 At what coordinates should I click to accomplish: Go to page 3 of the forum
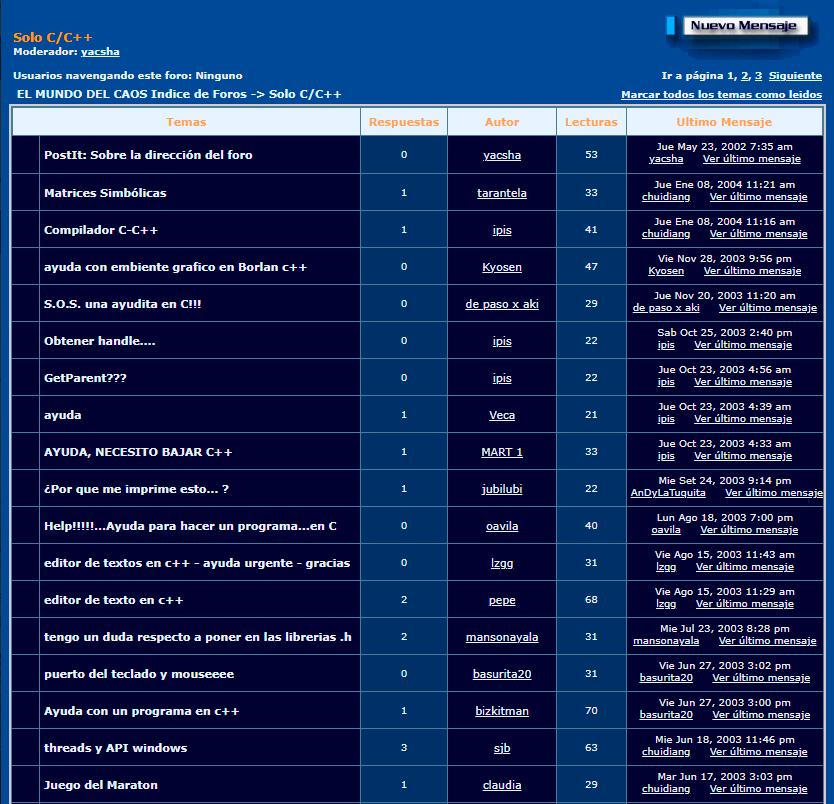coord(758,76)
